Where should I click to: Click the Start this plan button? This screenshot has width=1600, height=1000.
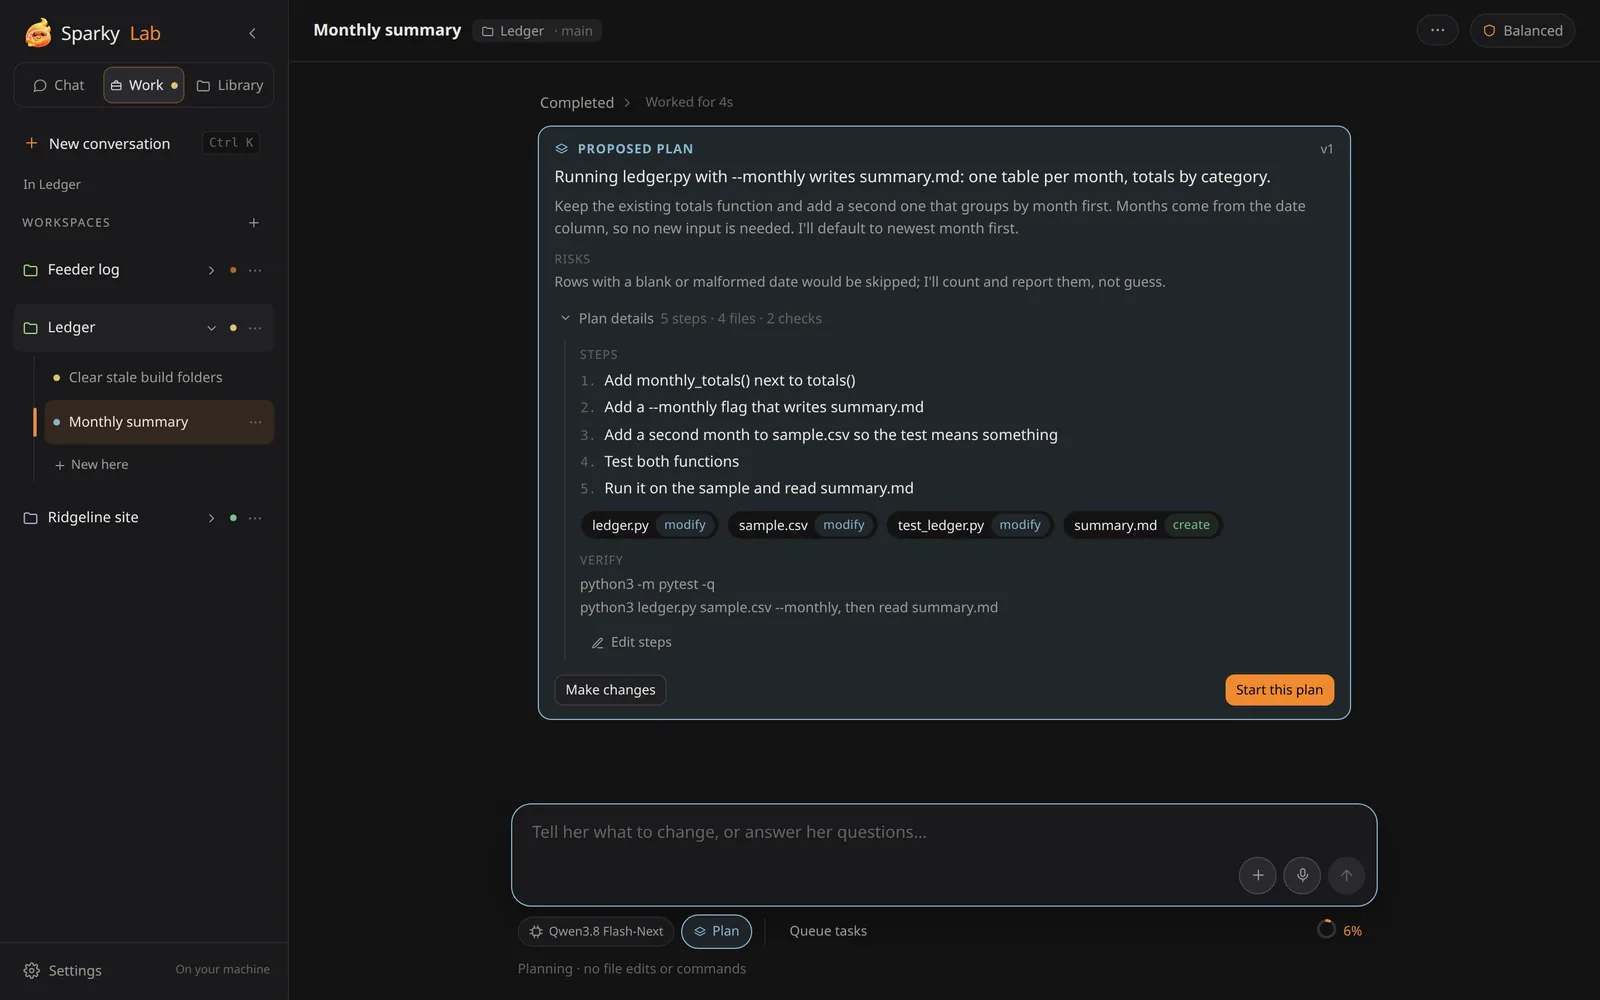coord(1279,690)
